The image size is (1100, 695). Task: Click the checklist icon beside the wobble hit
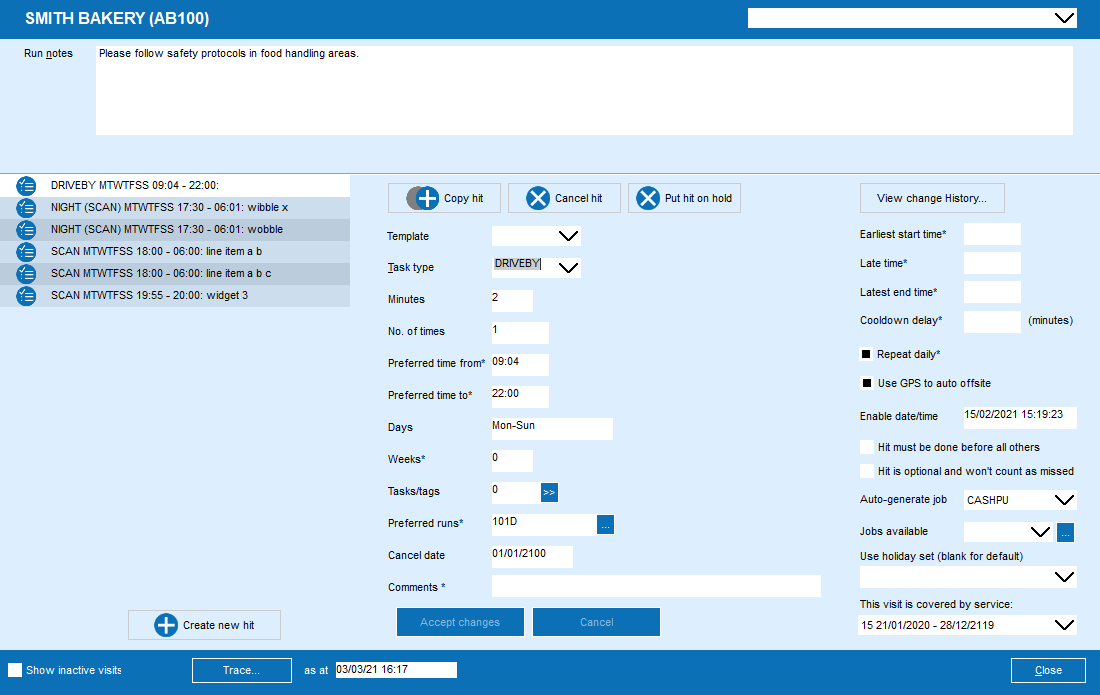pyautogui.click(x=26, y=229)
